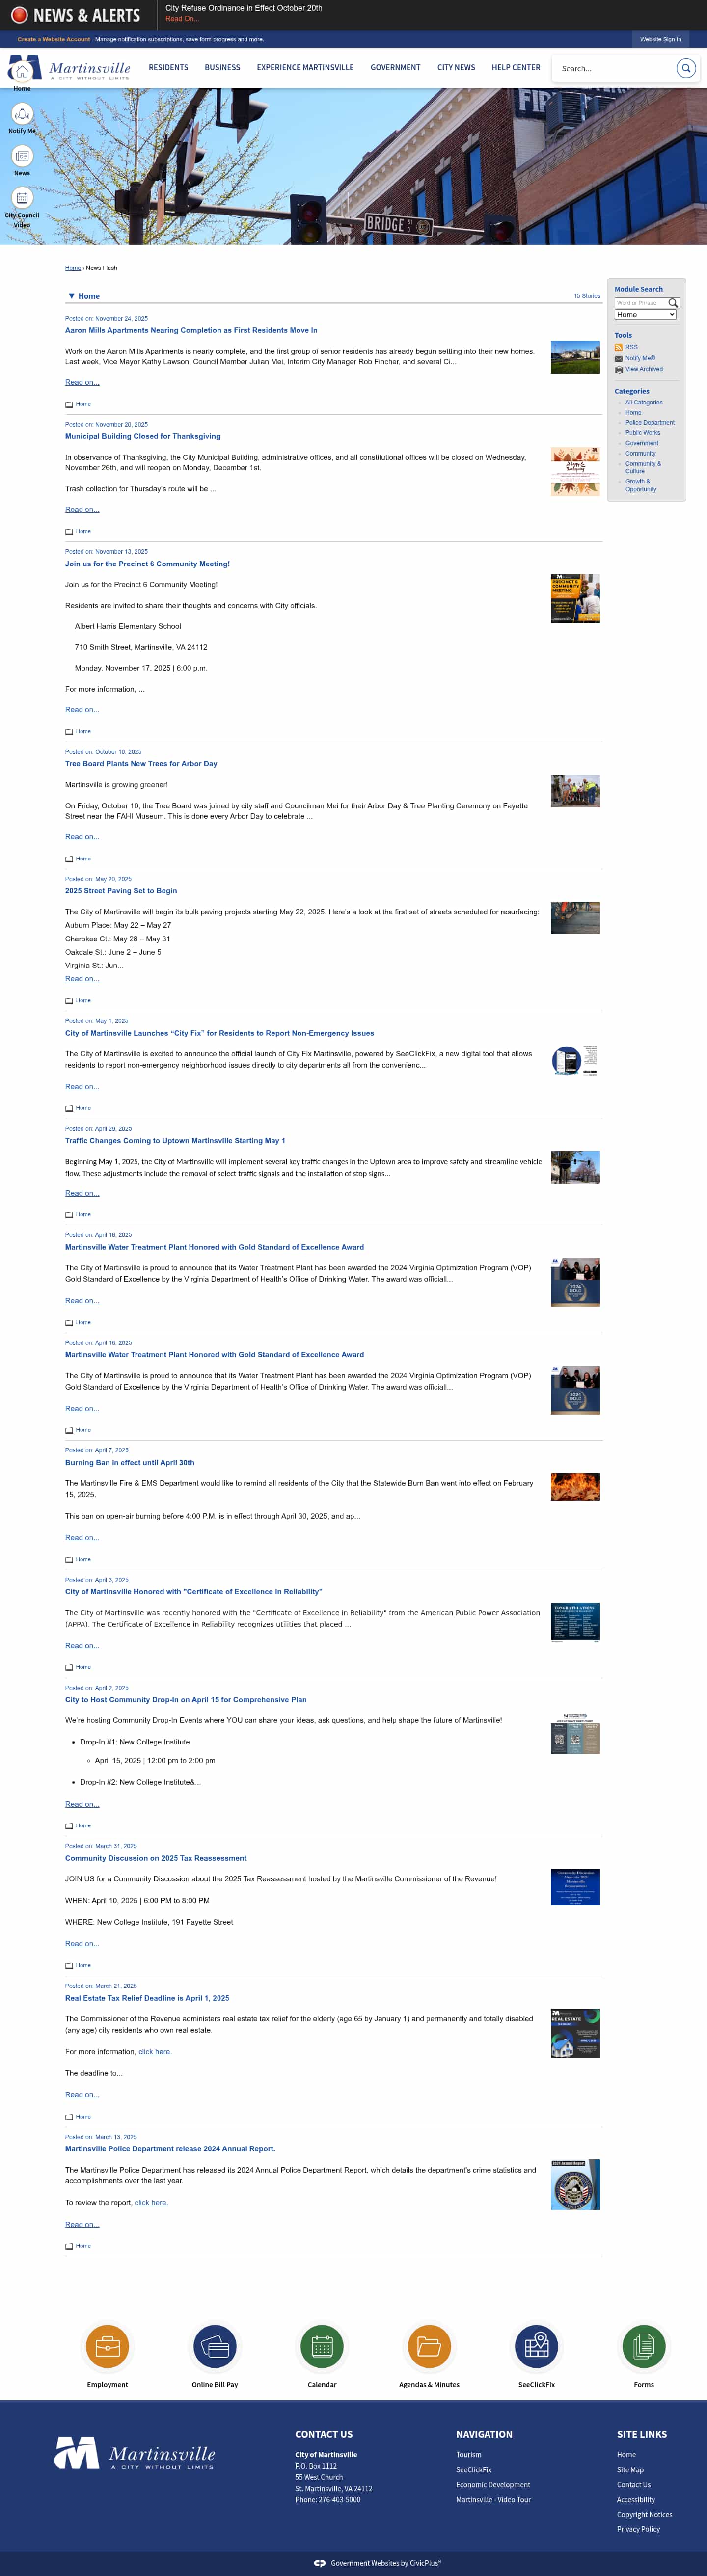Open the Employment briefcase icon

107,2346
